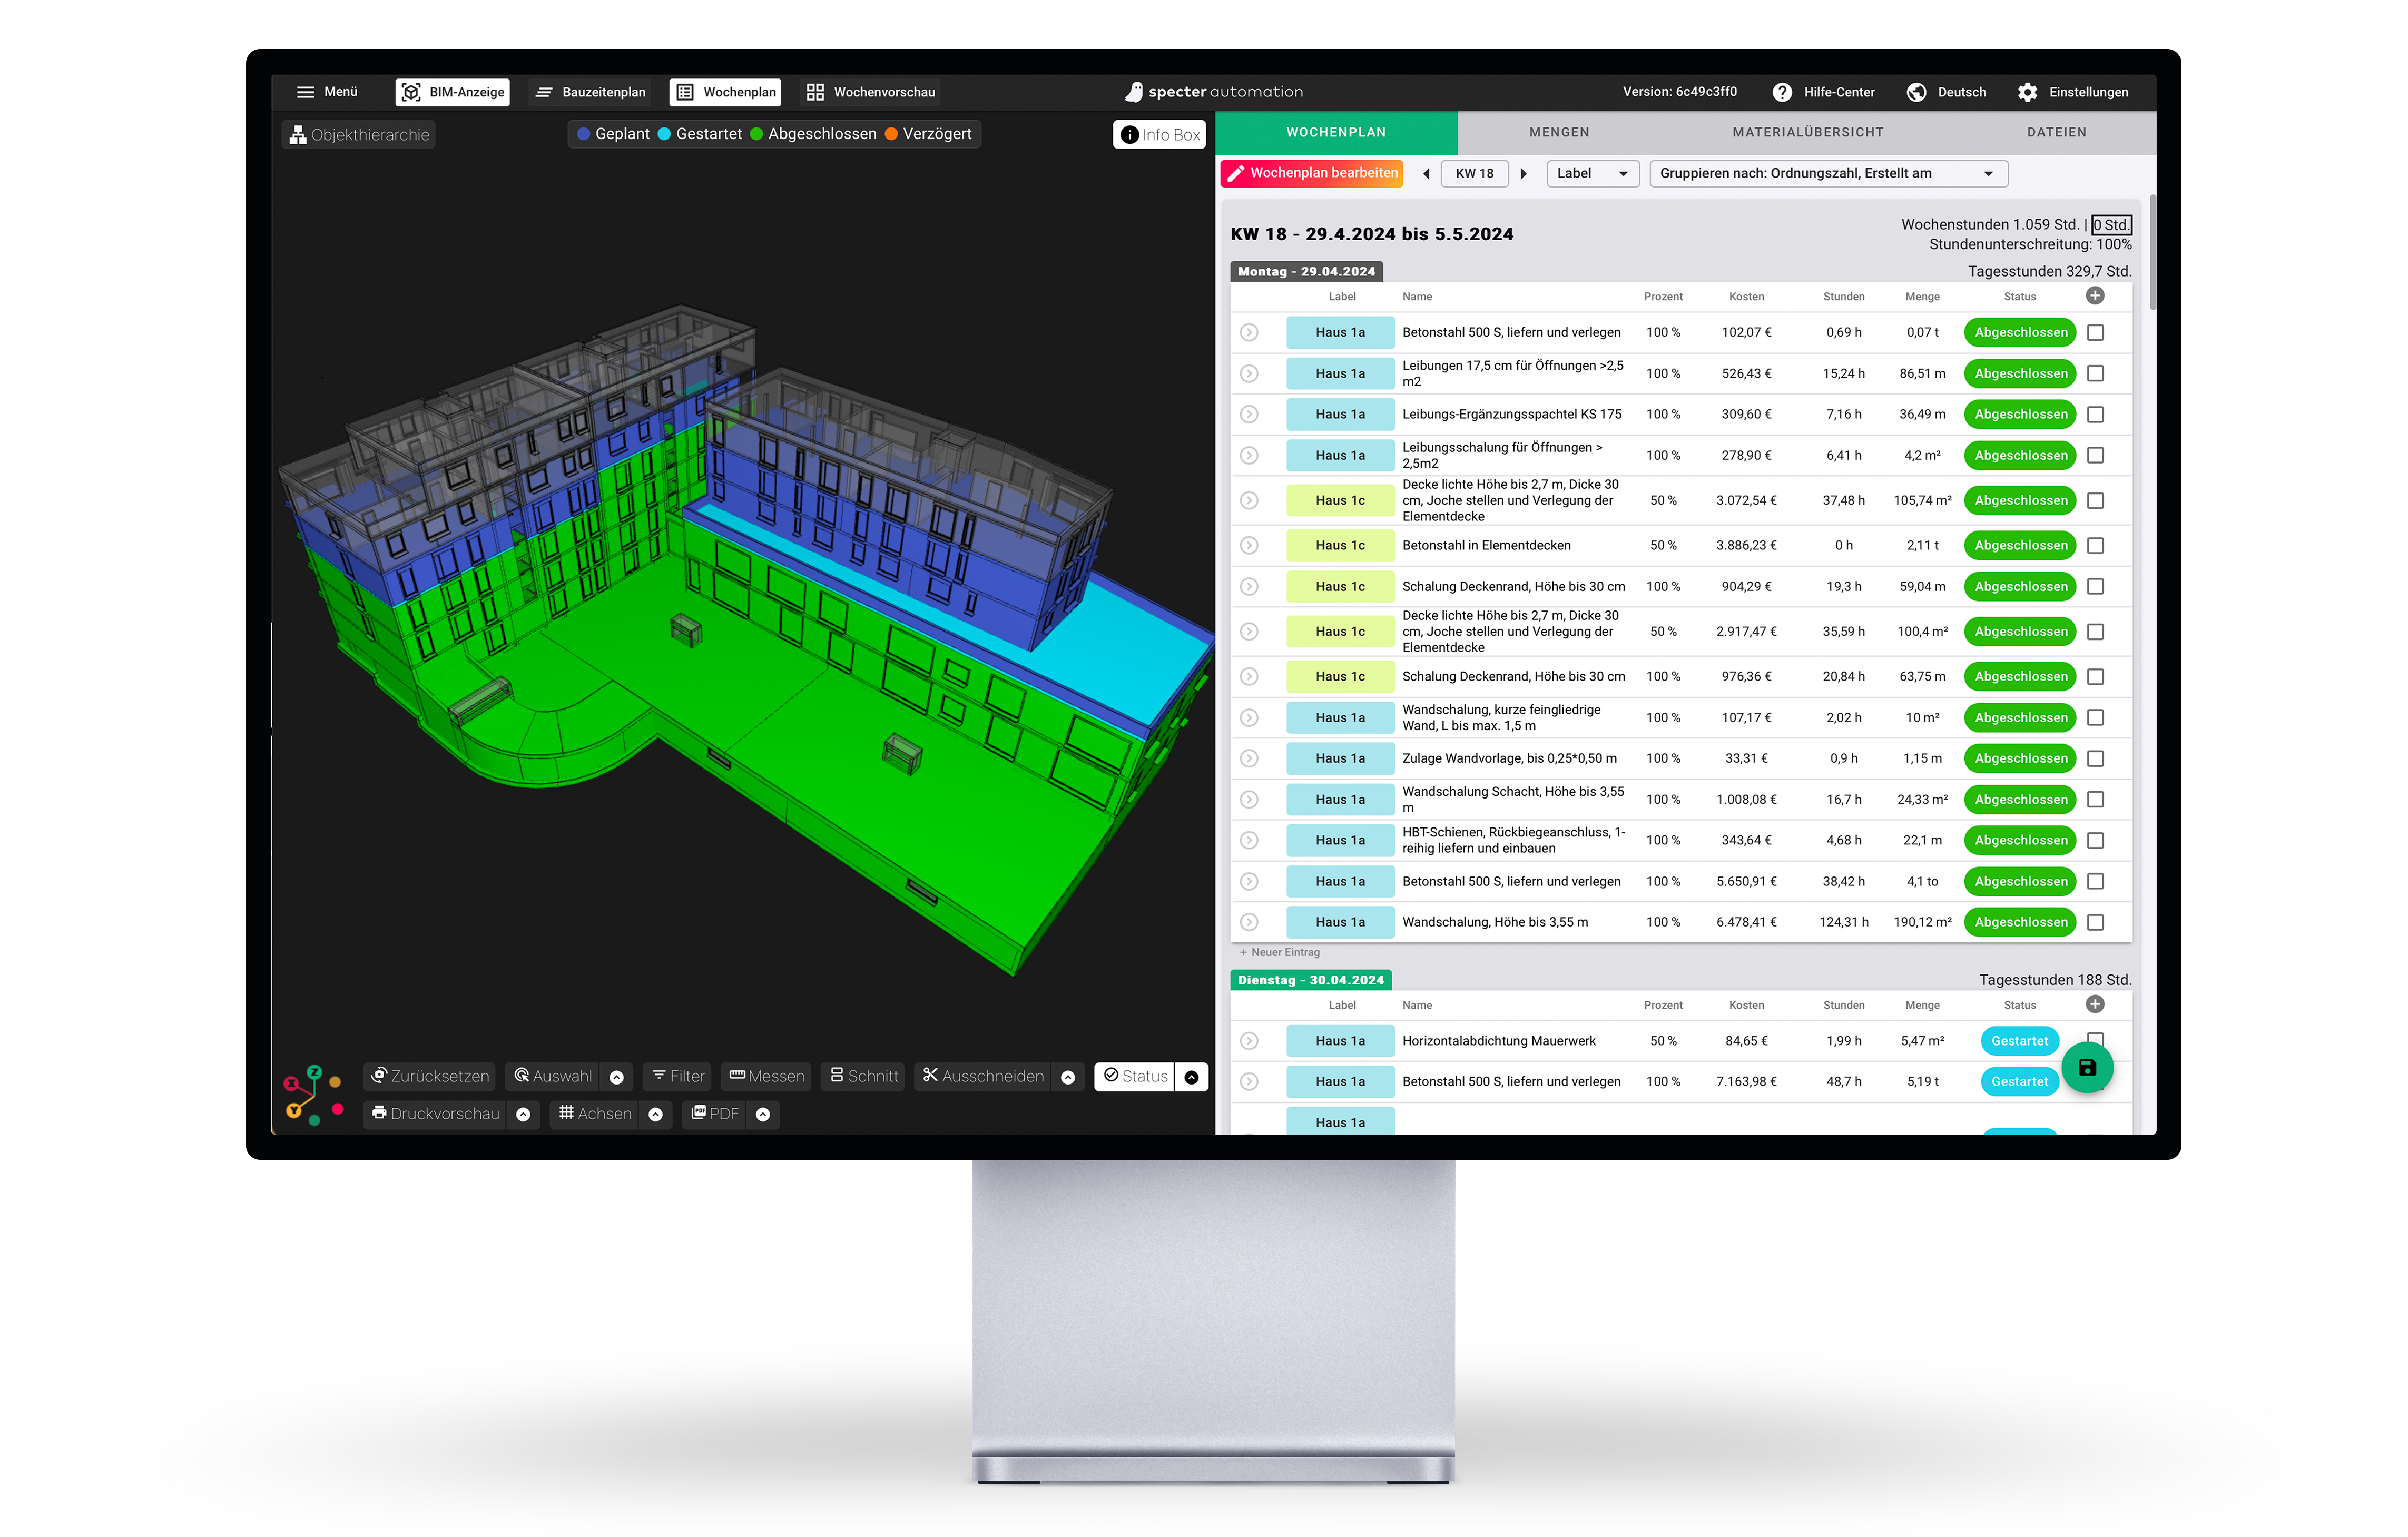Go to previous calendar week arrow

pyautogui.click(x=1426, y=174)
